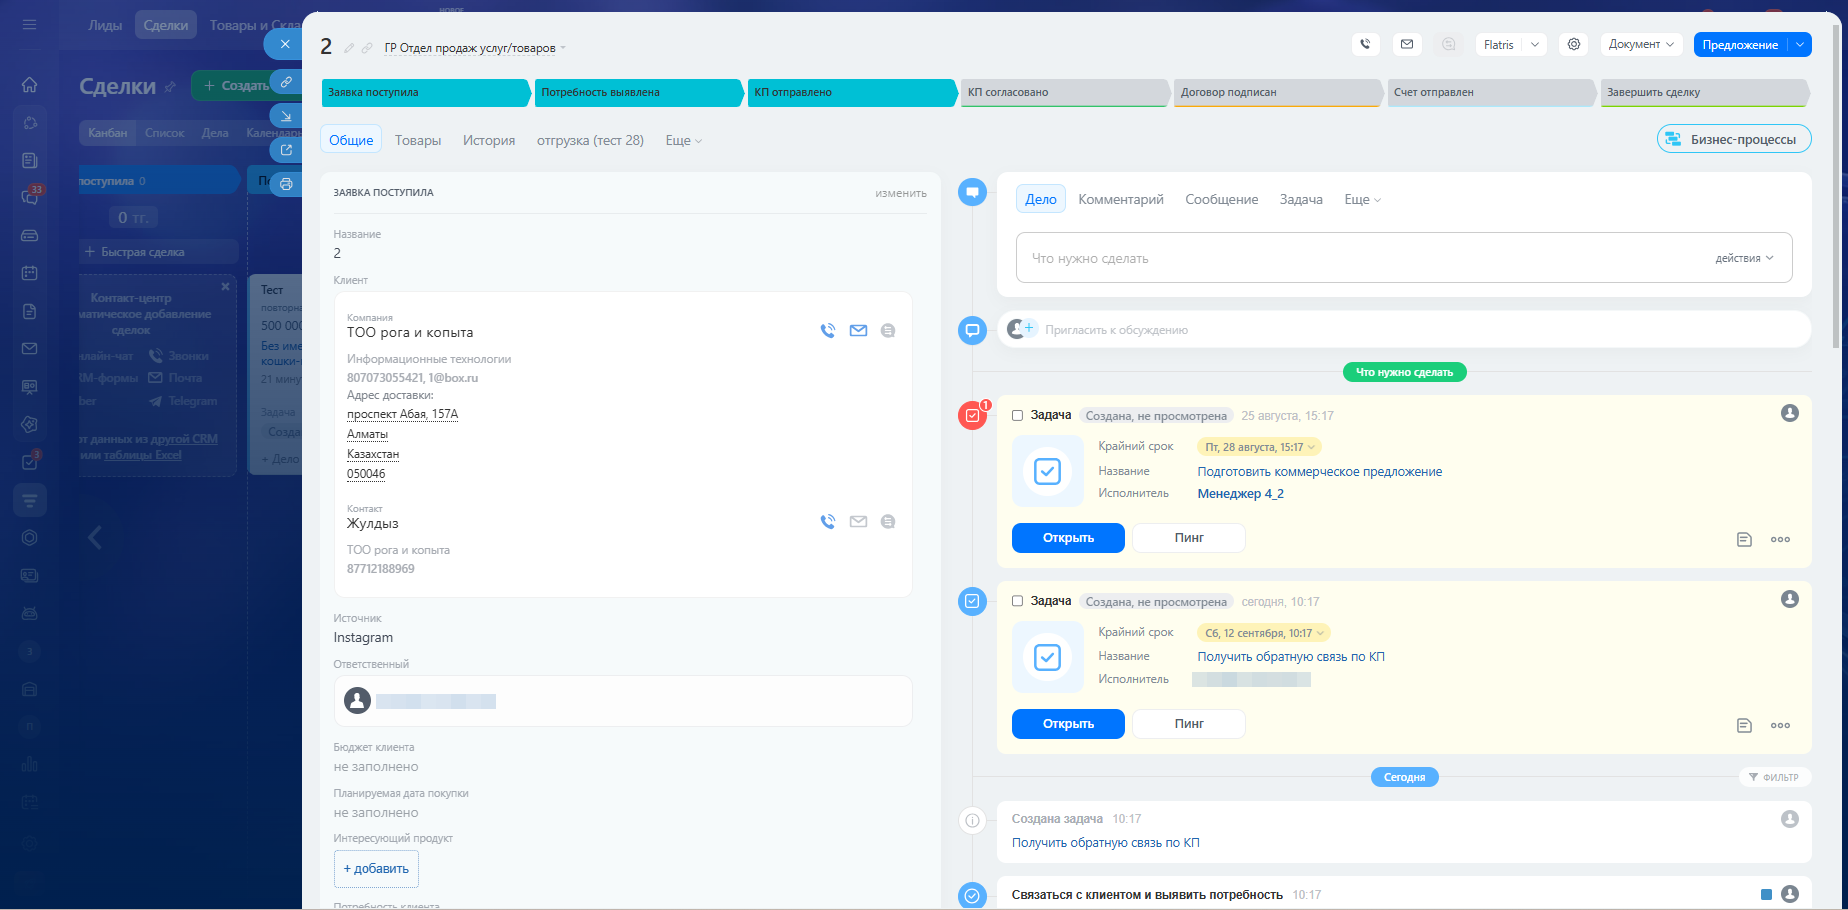
Task: Open the settings gear icon near Flatris
Action: coord(1574,44)
